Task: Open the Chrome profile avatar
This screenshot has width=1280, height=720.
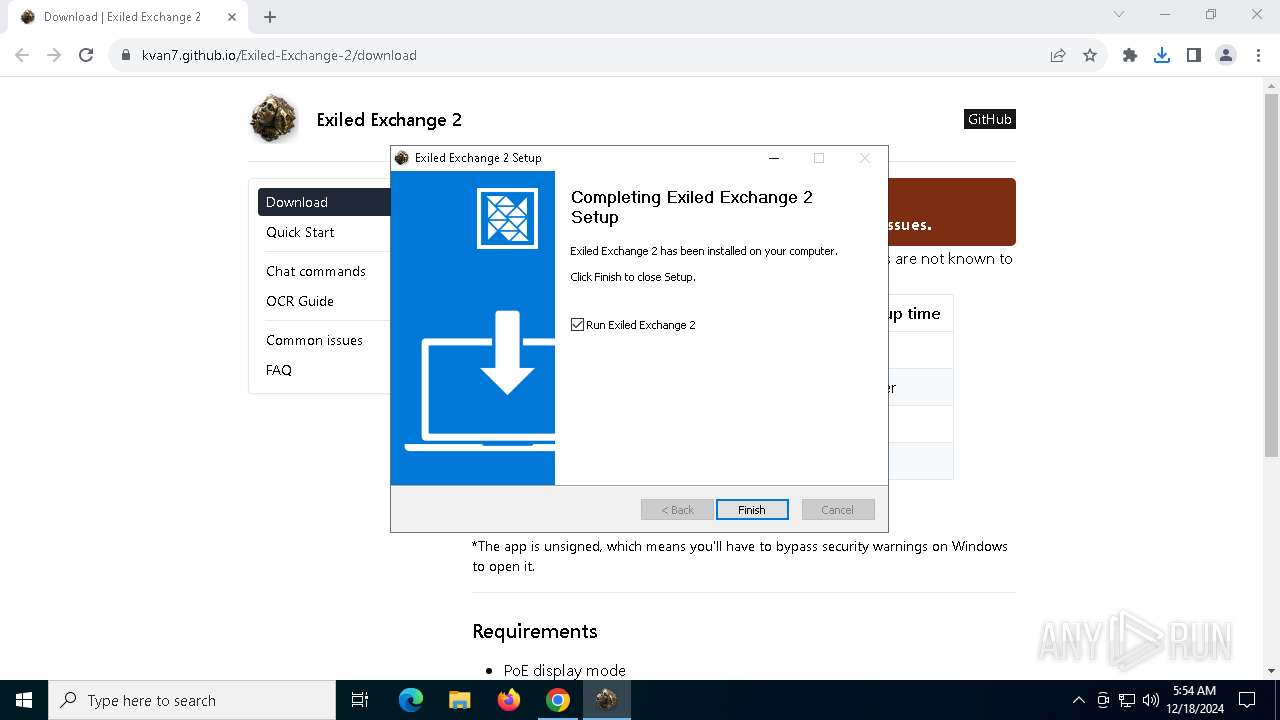Action: click(1226, 55)
